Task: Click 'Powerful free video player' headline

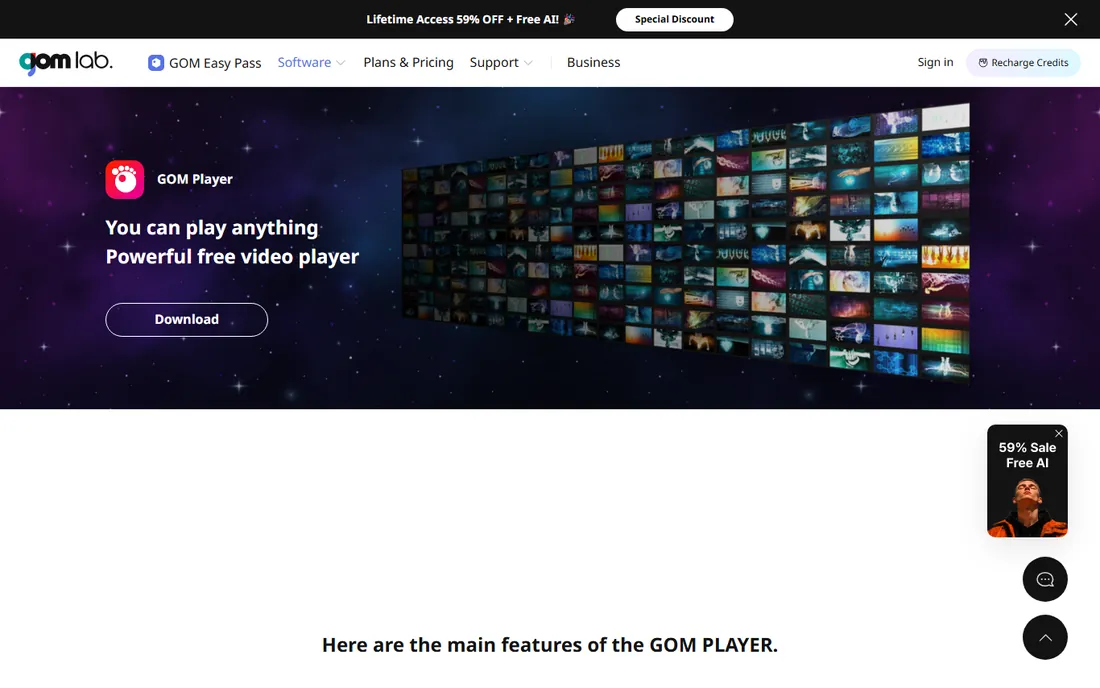Action: tap(232, 257)
